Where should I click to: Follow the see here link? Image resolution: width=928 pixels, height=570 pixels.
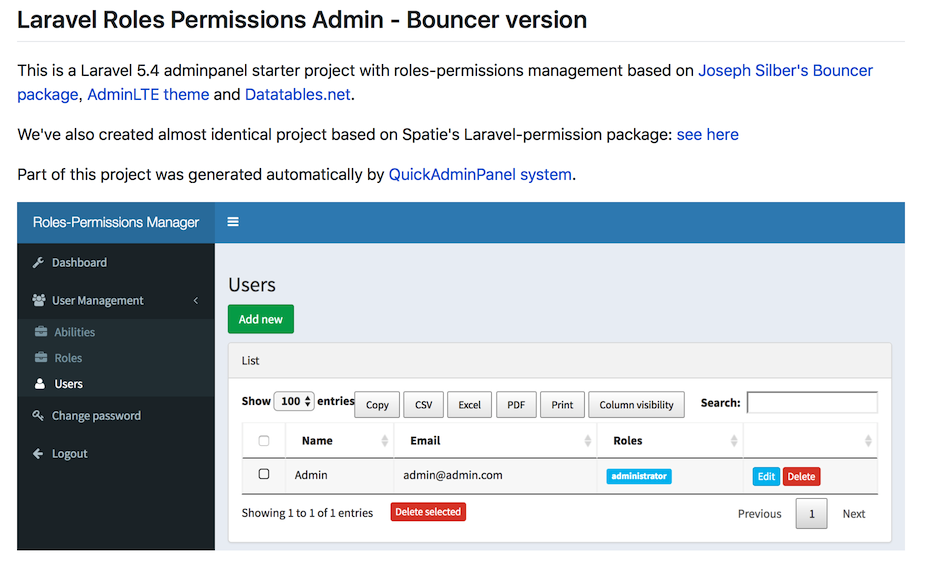pyautogui.click(x=707, y=135)
